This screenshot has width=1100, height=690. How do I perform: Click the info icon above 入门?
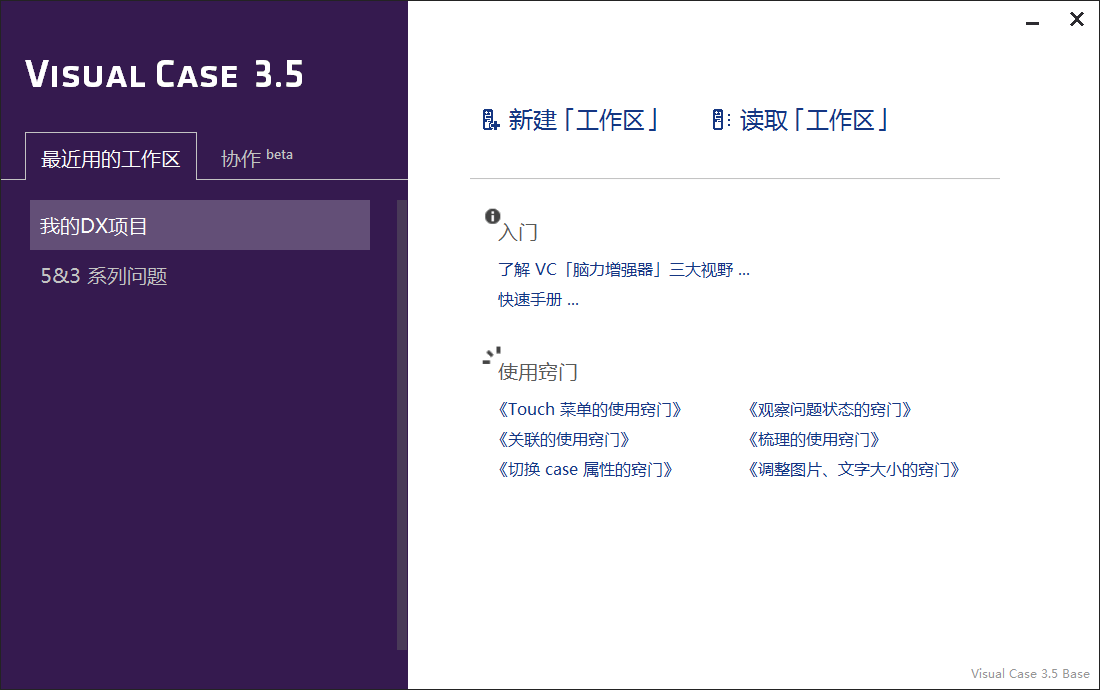pyautogui.click(x=492, y=216)
